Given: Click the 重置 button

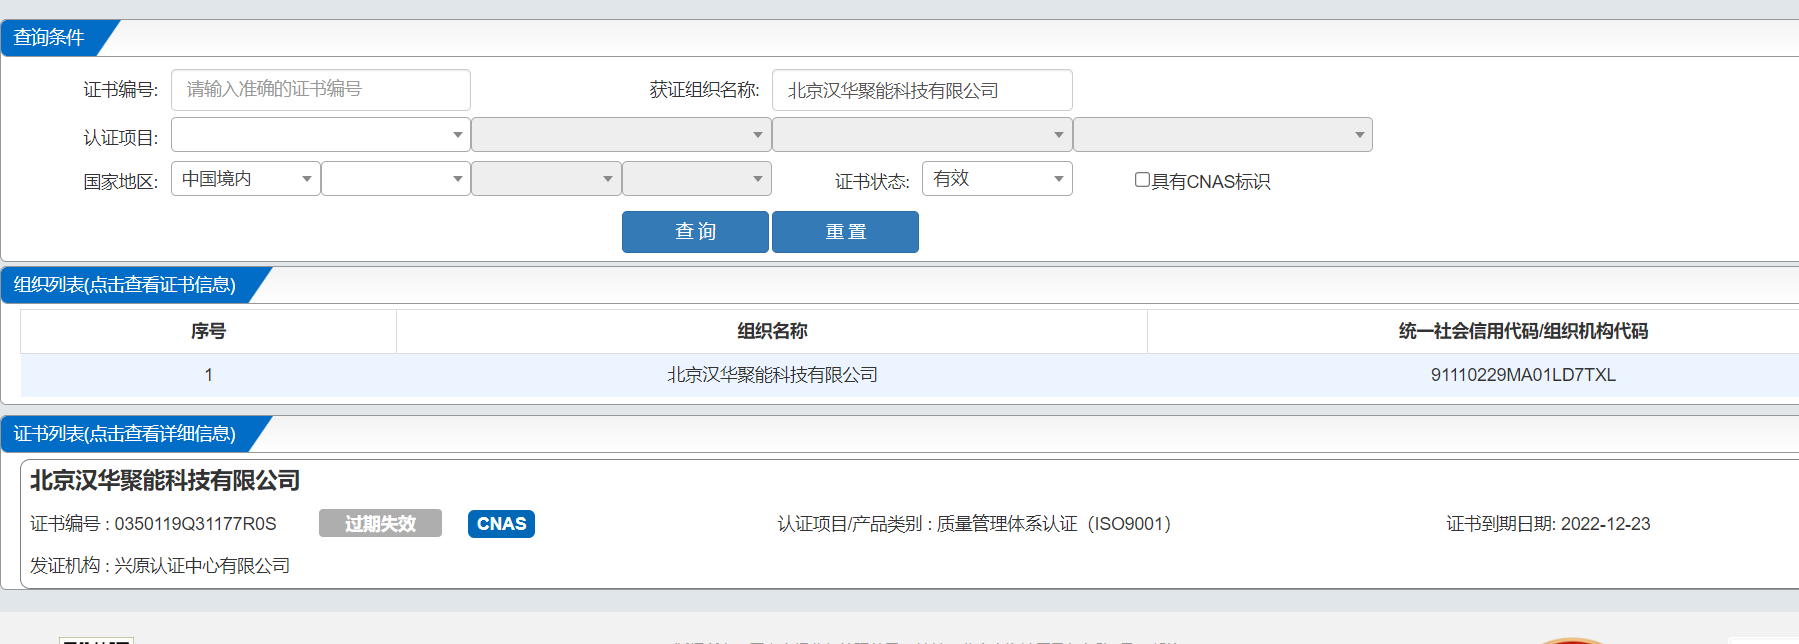Looking at the screenshot, I should click(x=845, y=232).
